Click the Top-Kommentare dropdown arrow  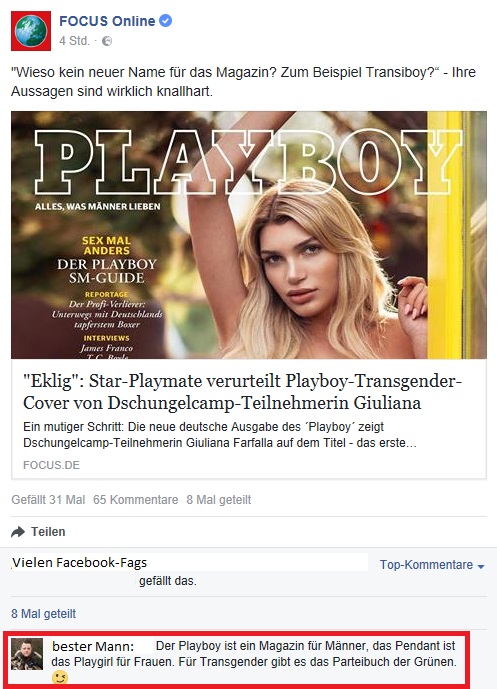[481, 566]
